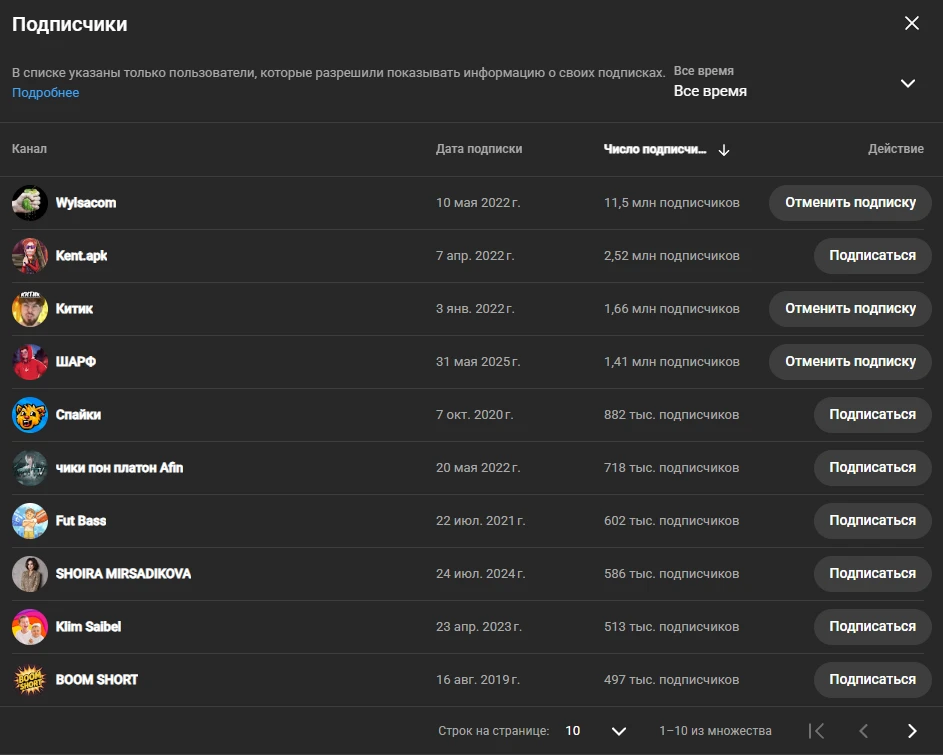Subscribe to Fut Bass channel
This screenshot has height=755, width=943.
pos(872,520)
